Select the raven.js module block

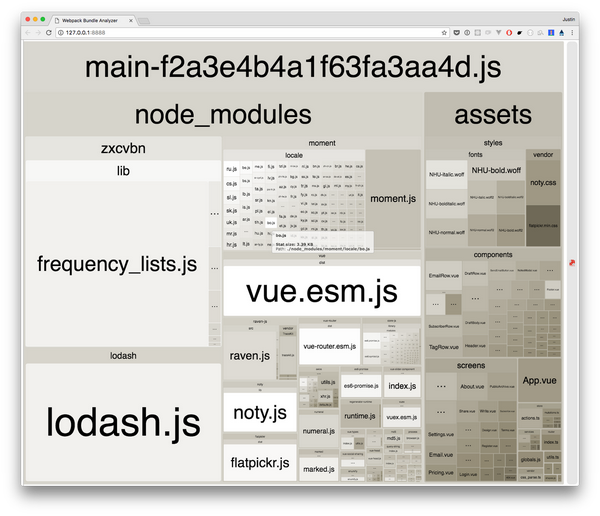(x=249, y=356)
